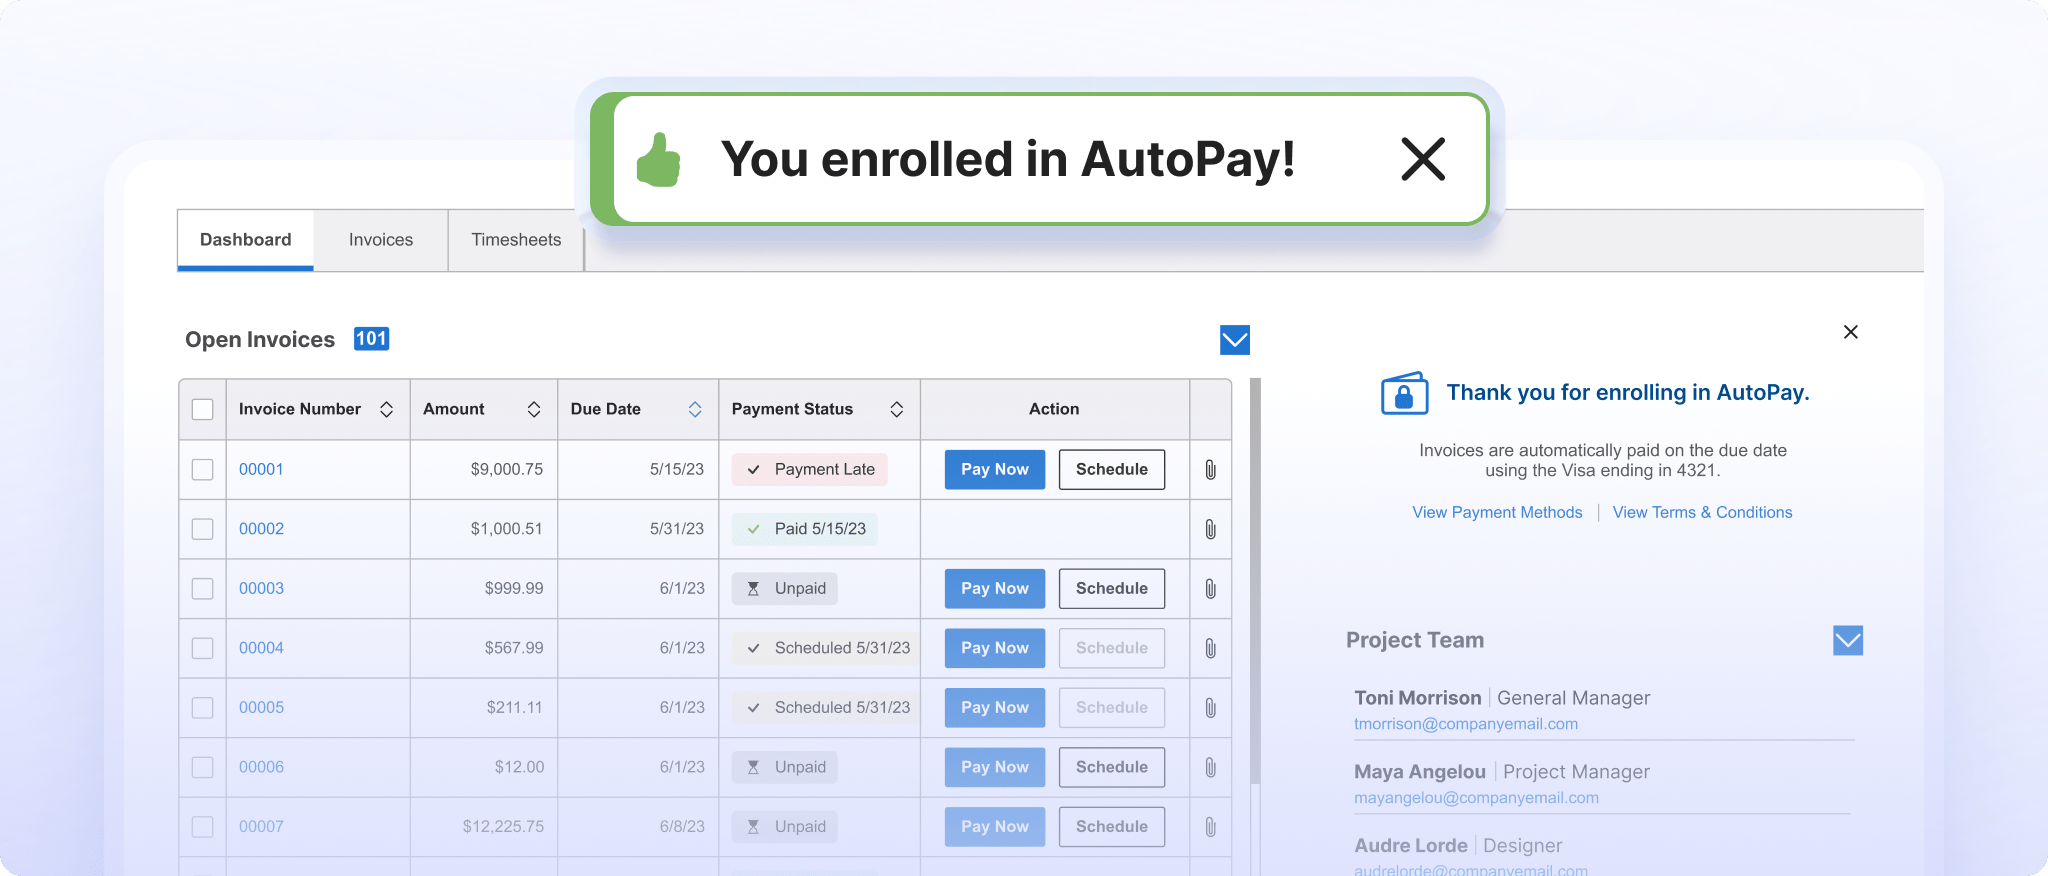Open invoice 00005 link

[261, 707]
